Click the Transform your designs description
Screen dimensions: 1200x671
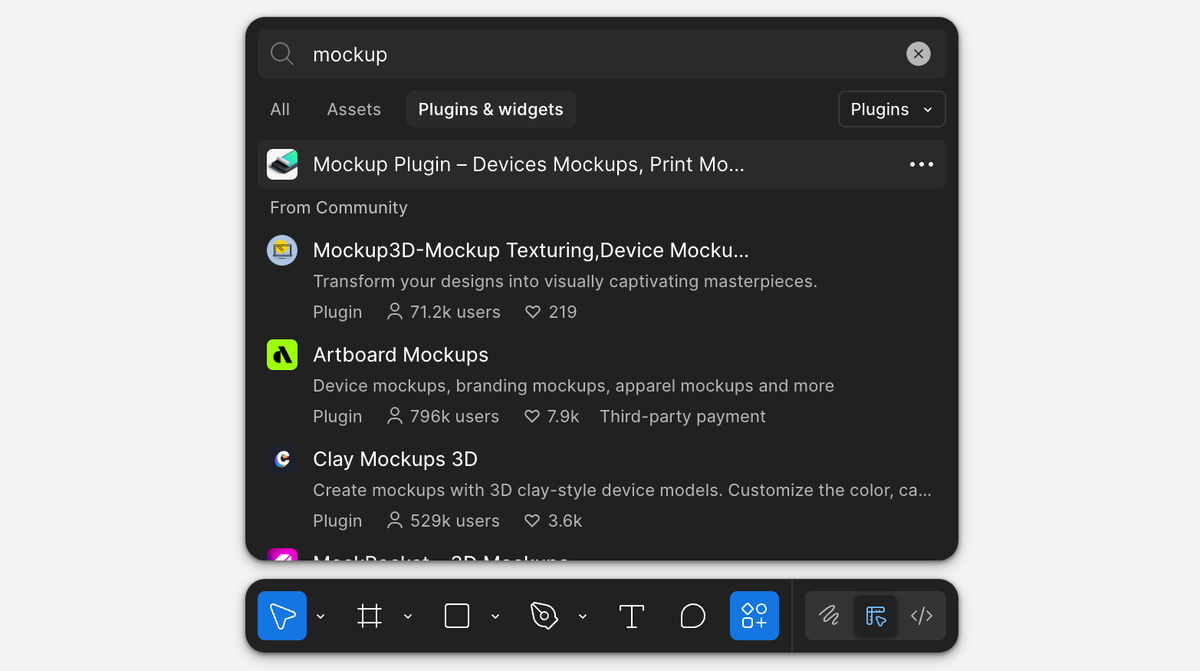565,281
